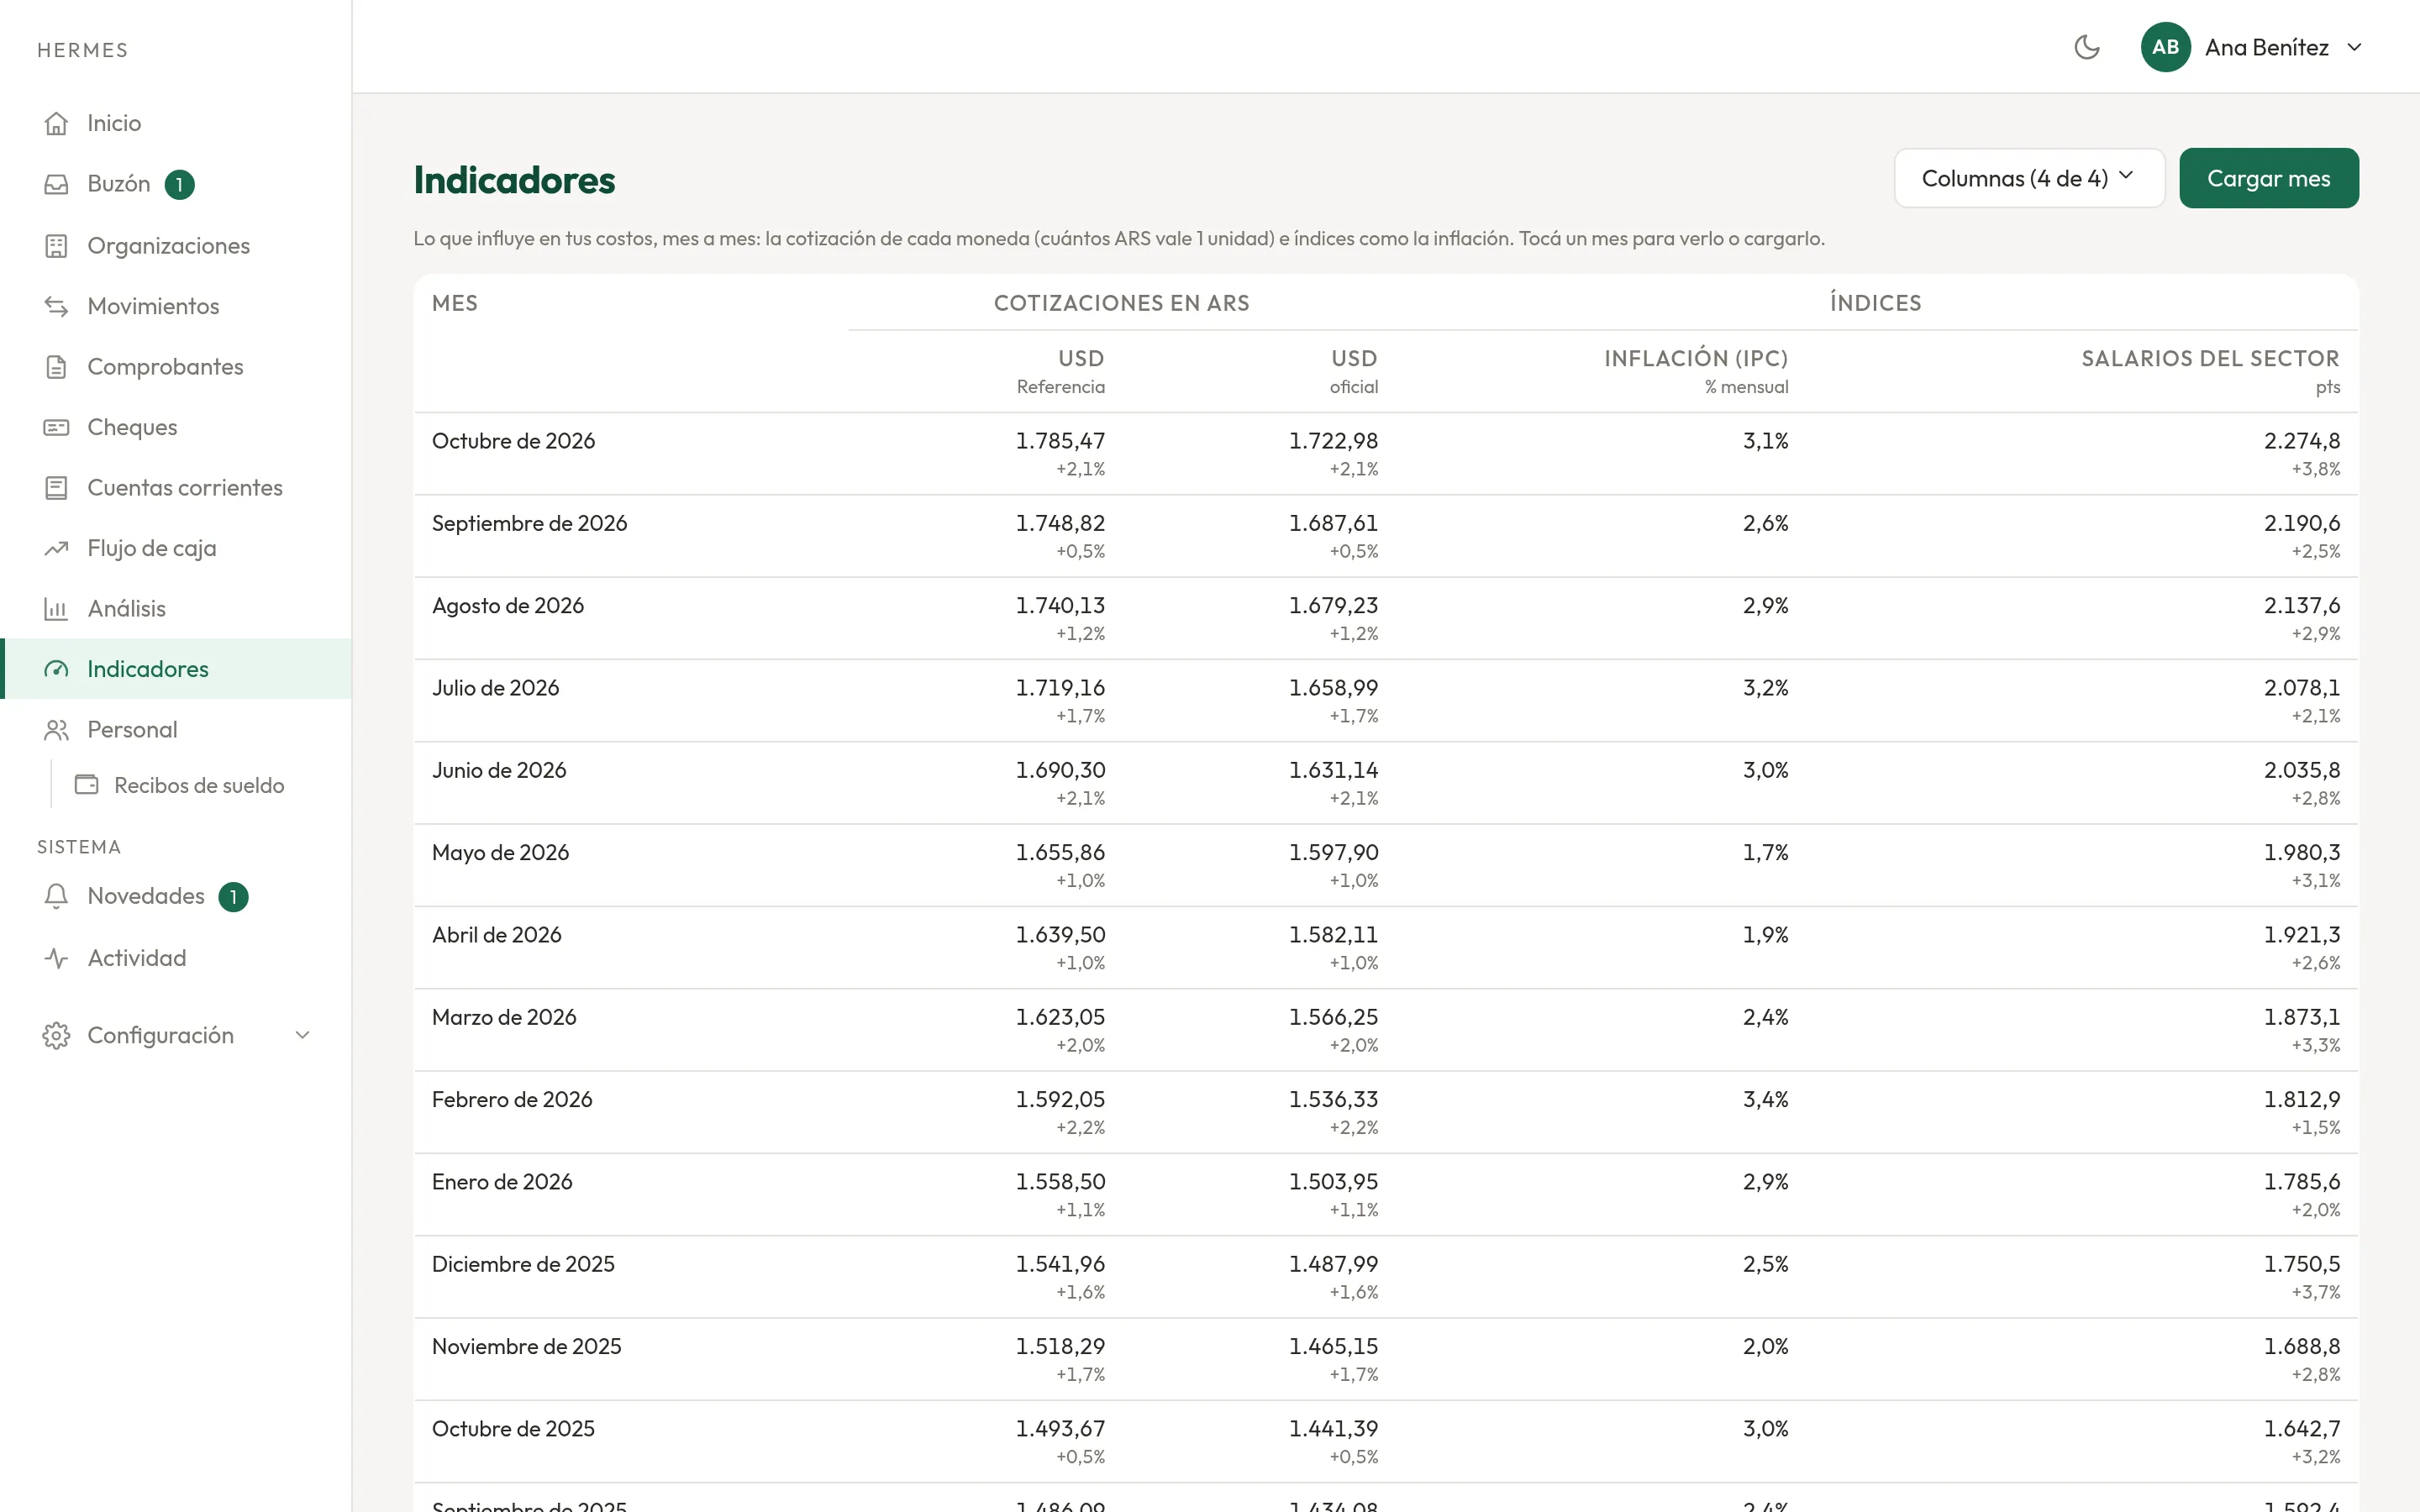Image resolution: width=2420 pixels, height=1512 pixels.
Task: Click the 3,4% inflation value for Febrero
Action: 1765,1099
